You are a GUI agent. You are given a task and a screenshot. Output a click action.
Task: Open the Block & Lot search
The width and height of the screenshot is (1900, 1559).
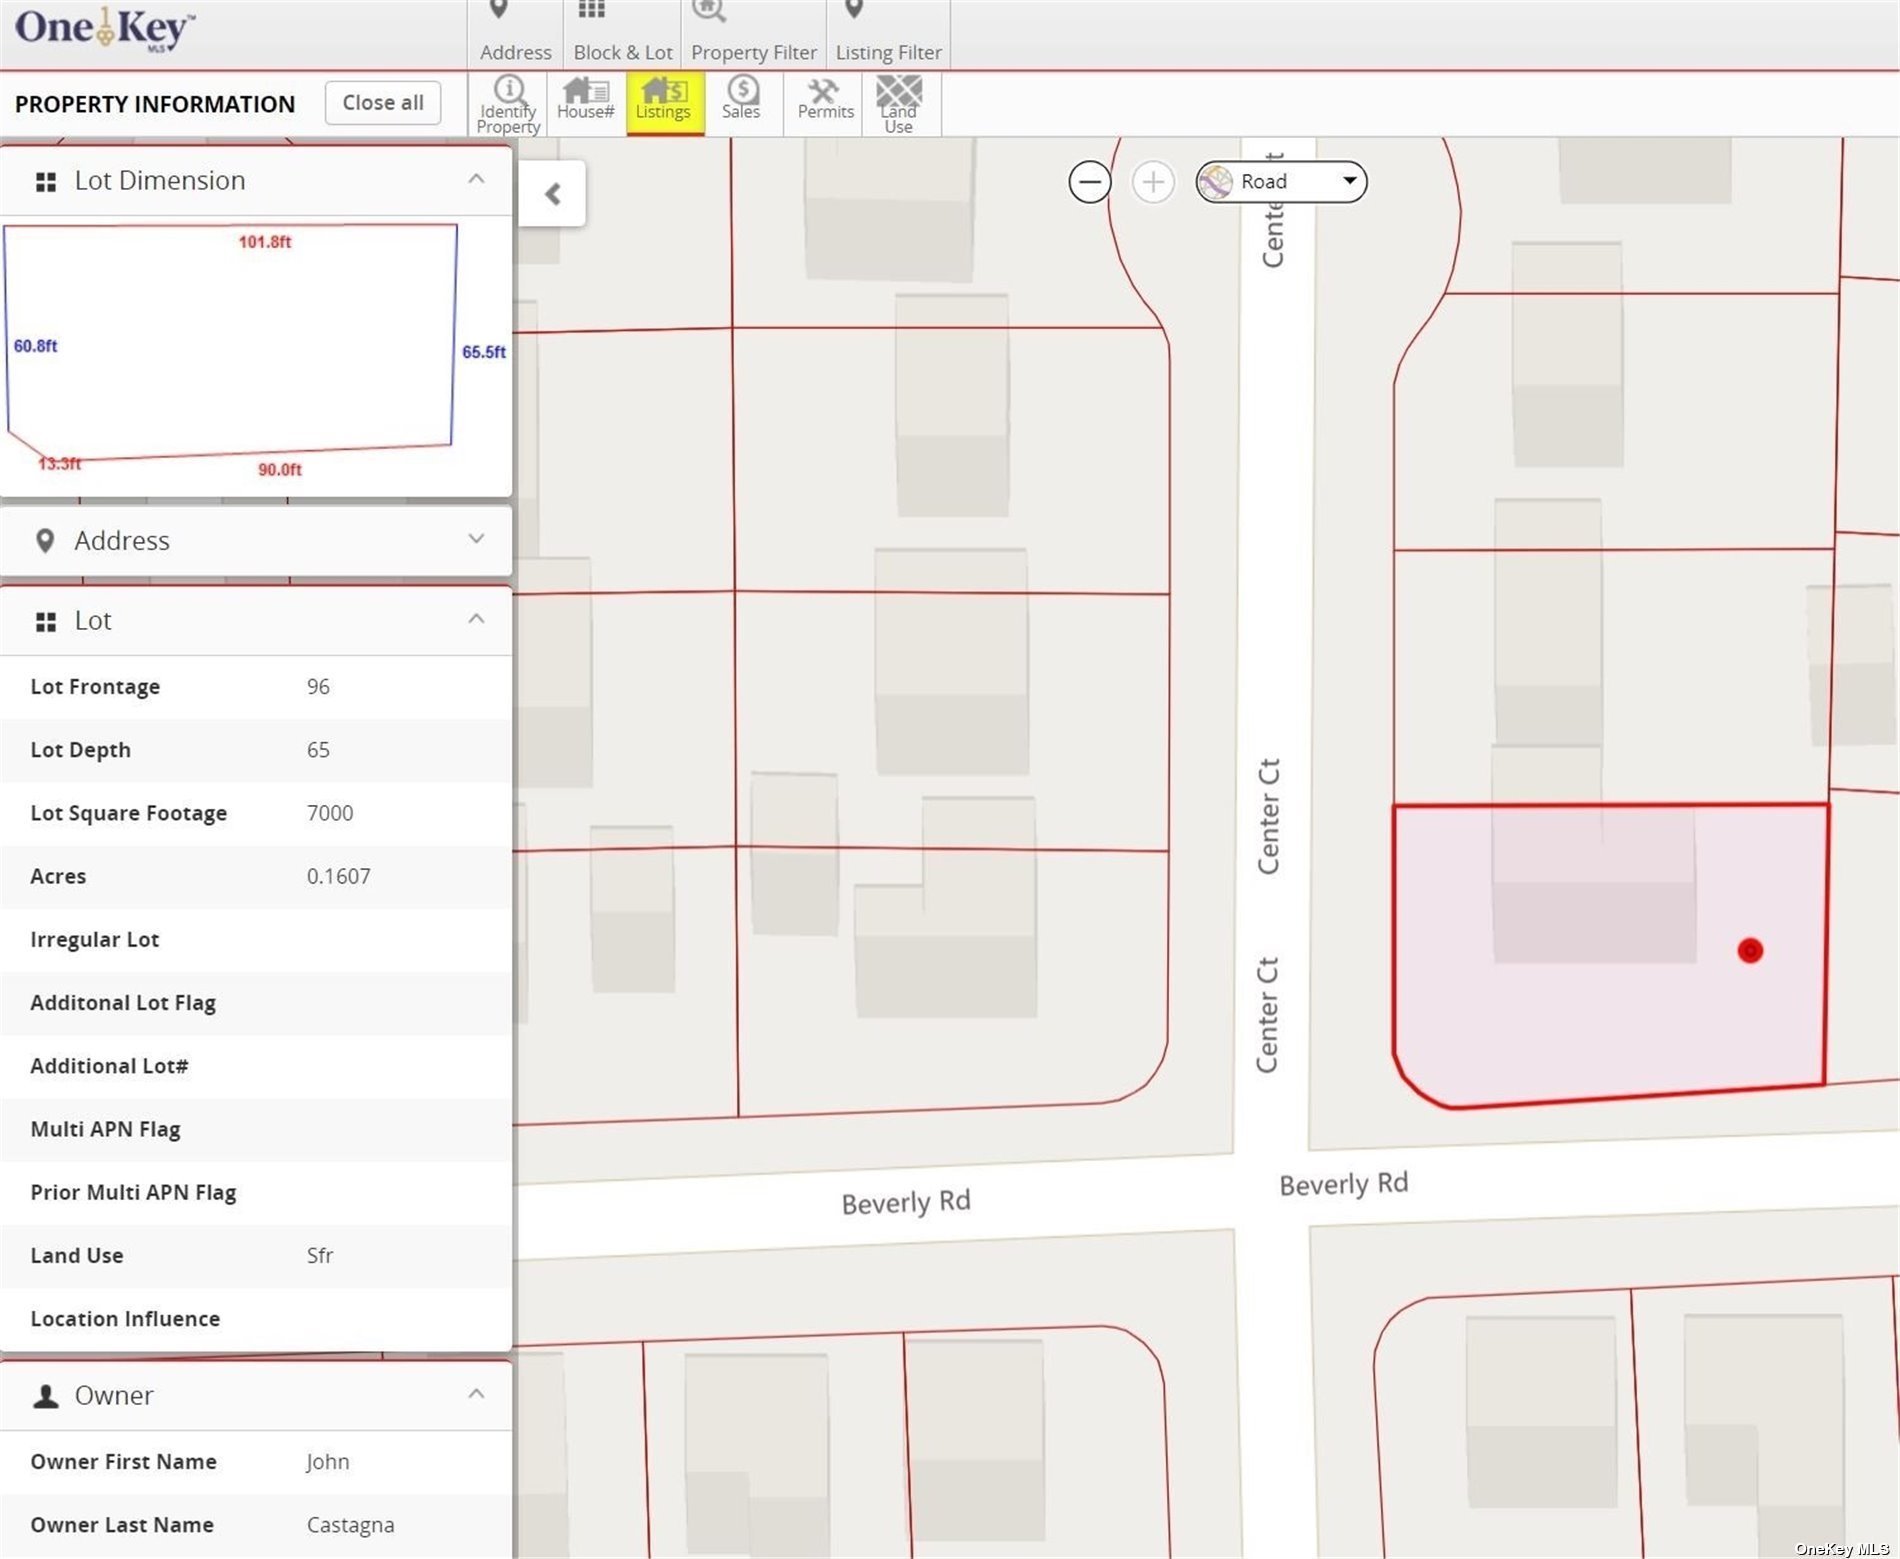click(622, 34)
